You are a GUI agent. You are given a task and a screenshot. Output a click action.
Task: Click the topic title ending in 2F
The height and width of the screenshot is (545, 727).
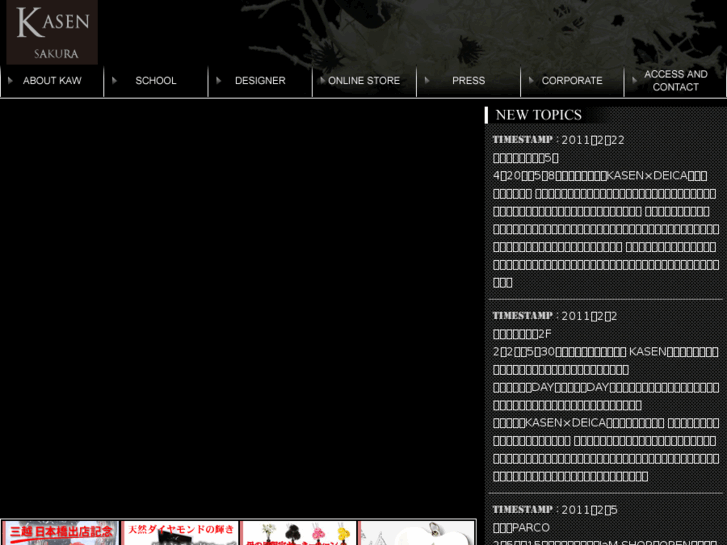(x=522, y=334)
